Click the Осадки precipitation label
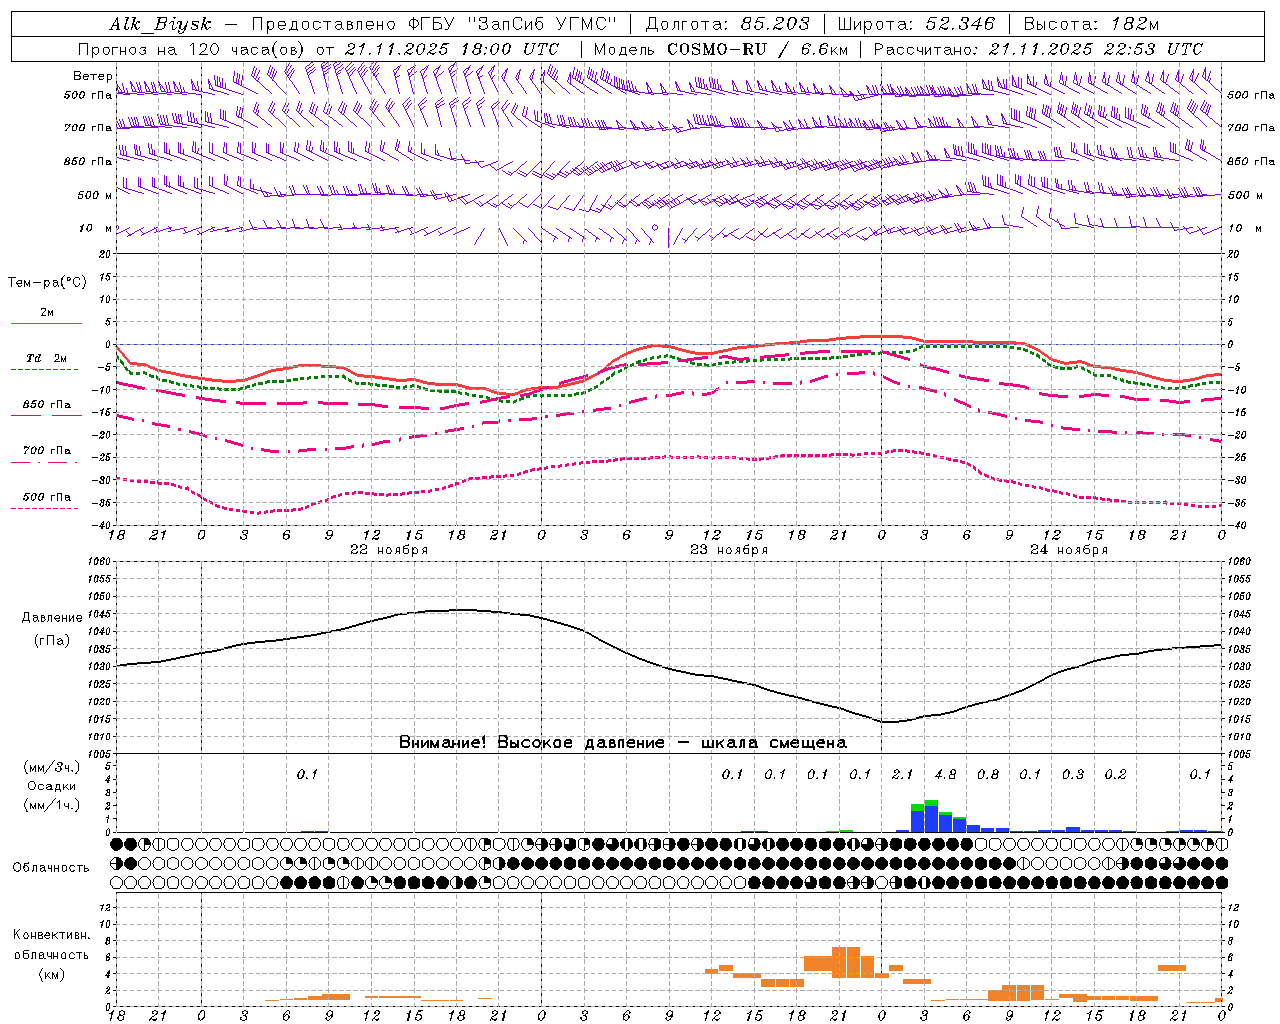 click(x=52, y=786)
